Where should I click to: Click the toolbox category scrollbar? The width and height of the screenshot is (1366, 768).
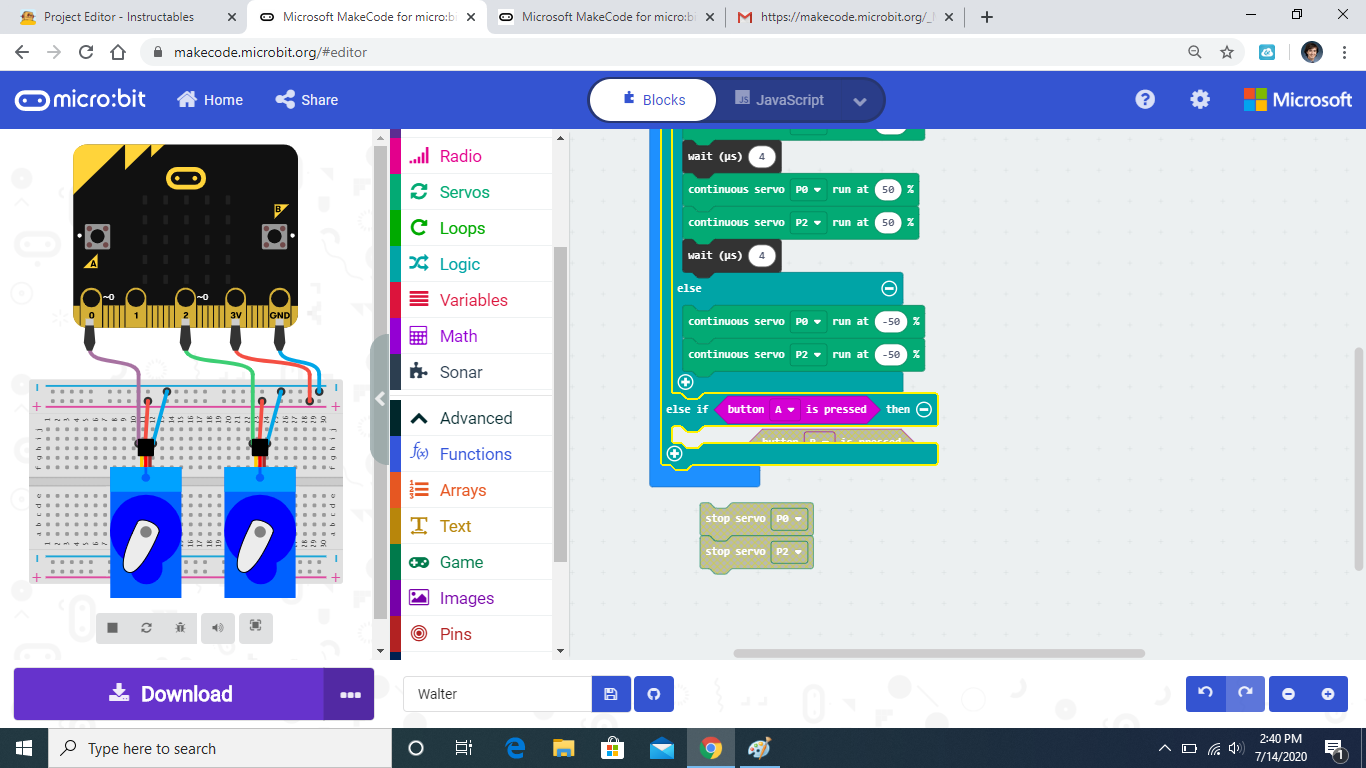(x=560, y=404)
